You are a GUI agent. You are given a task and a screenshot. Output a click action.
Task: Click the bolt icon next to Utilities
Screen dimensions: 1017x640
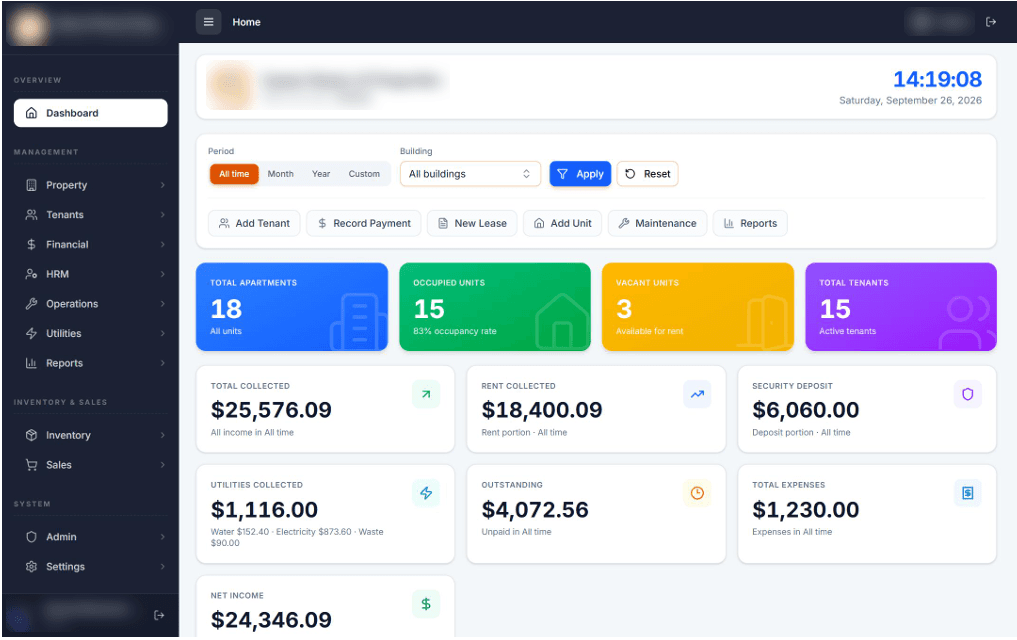[x=31, y=334]
